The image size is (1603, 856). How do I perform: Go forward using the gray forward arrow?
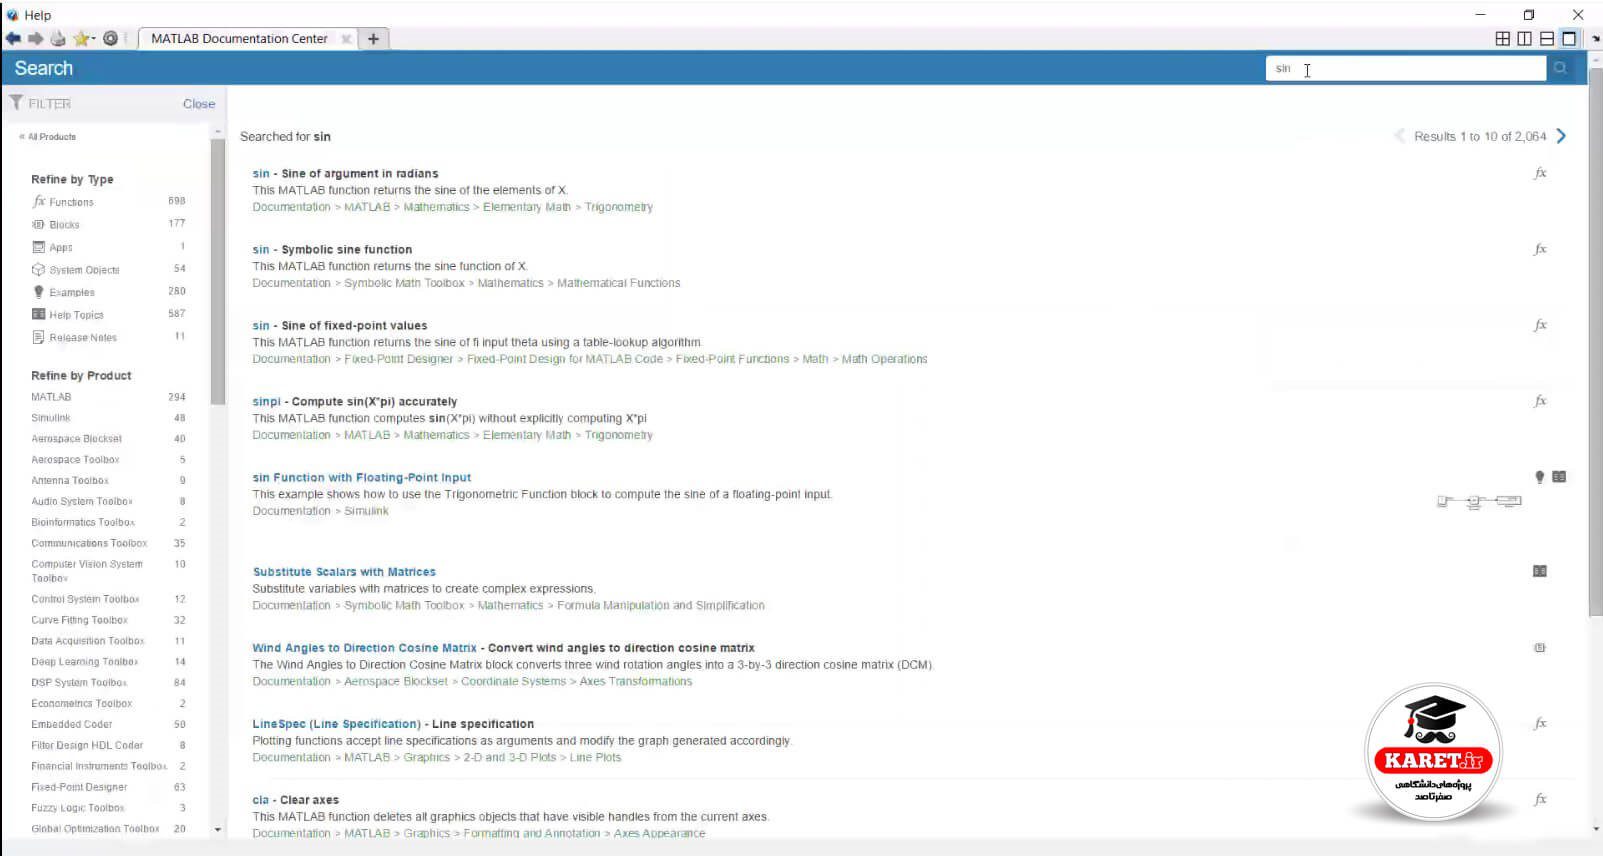[x=35, y=38]
